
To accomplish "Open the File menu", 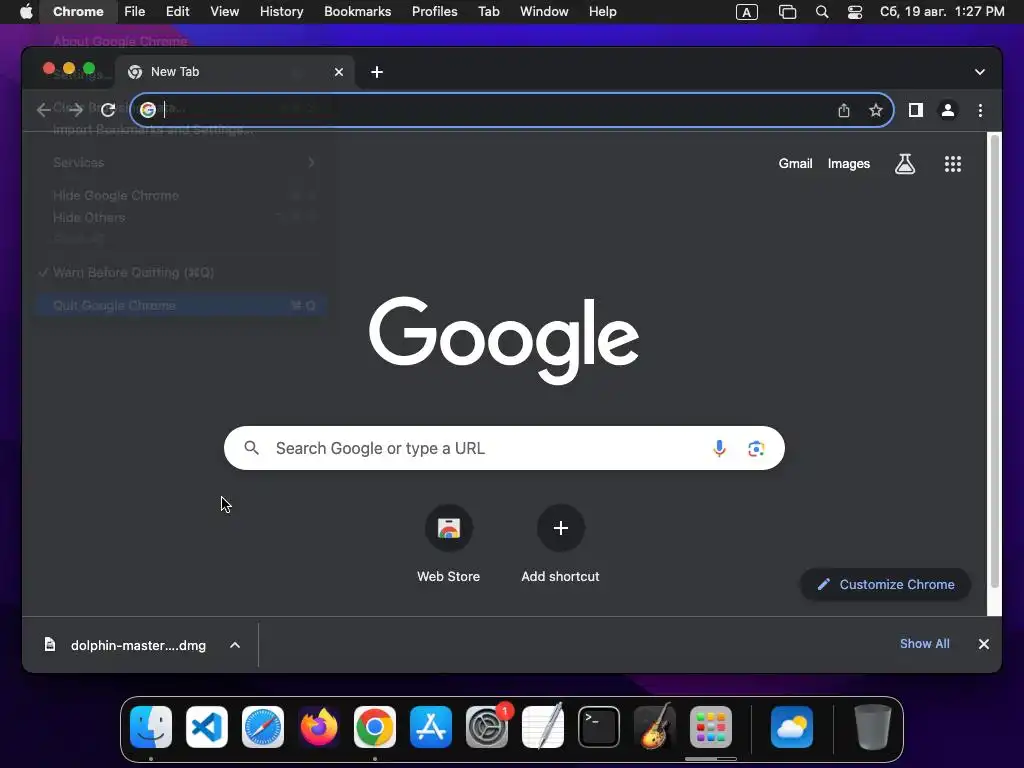I will 135,12.
